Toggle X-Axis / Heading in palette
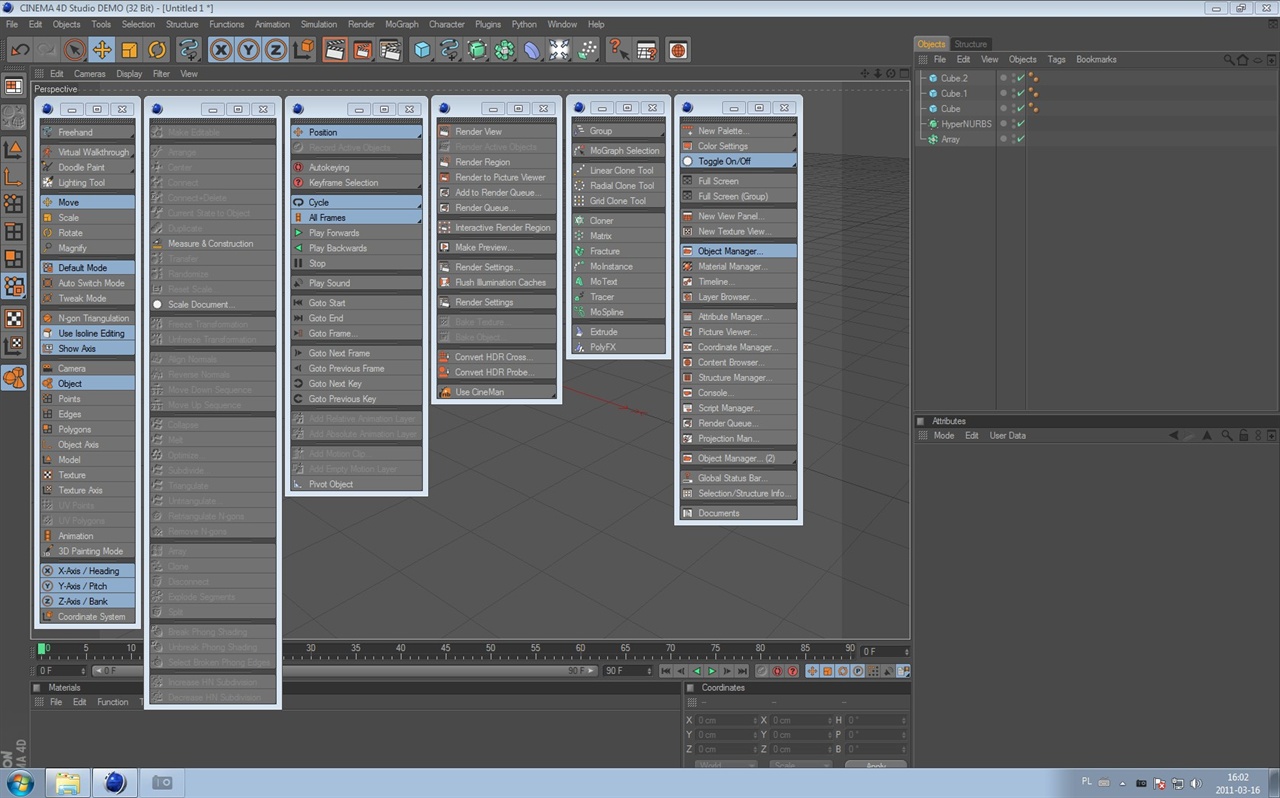1280x798 pixels. [88, 571]
